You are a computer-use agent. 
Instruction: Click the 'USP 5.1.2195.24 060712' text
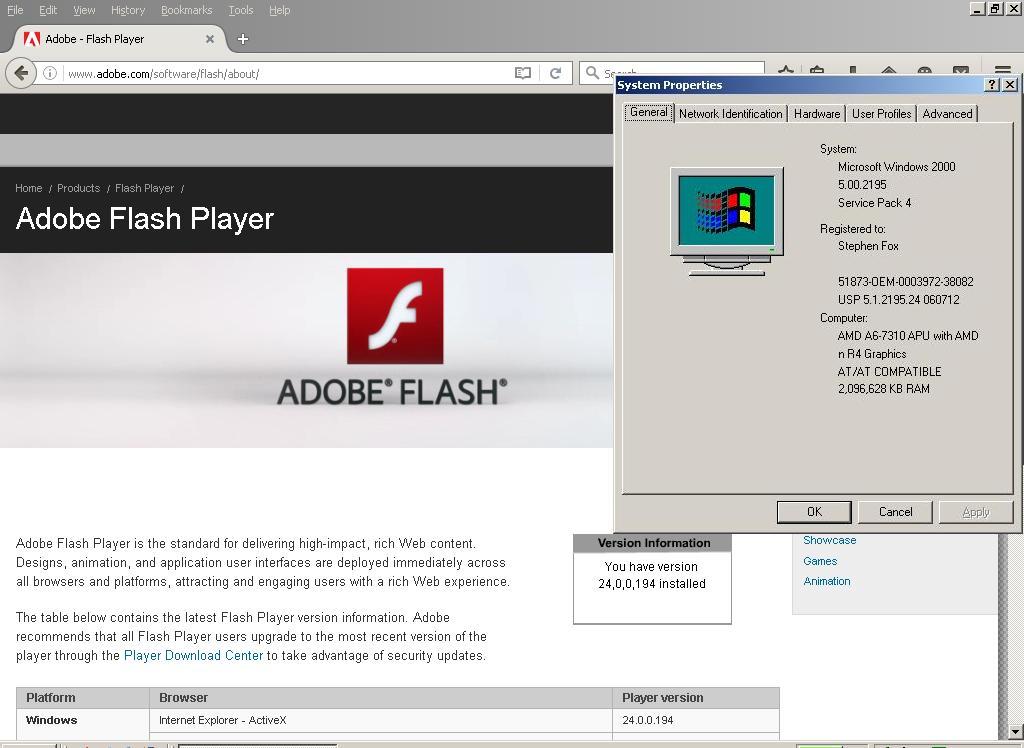point(899,300)
